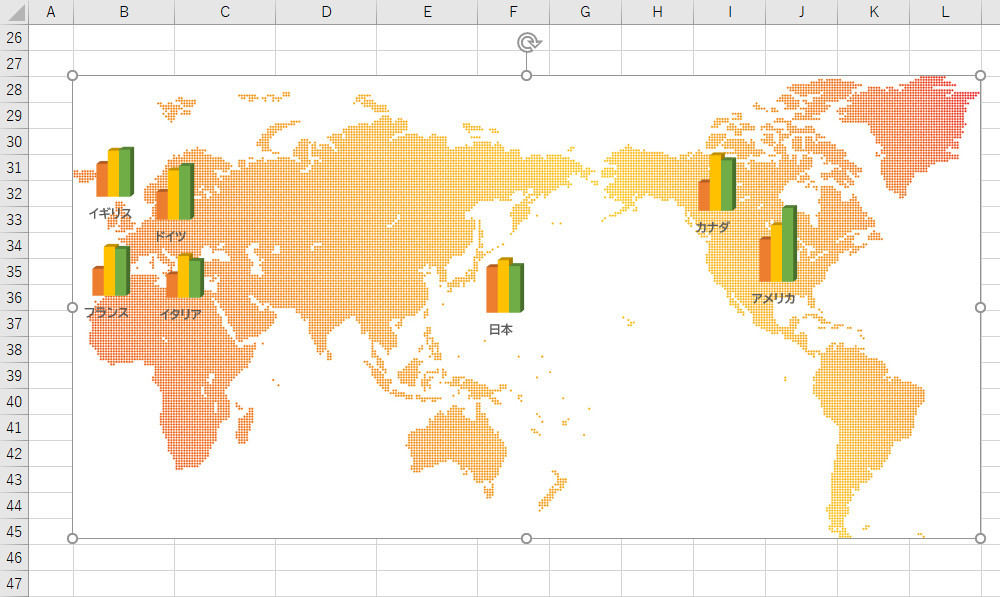Image resolution: width=1000 pixels, height=597 pixels.
Task: Select column C header
Action: (x=225, y=12)
